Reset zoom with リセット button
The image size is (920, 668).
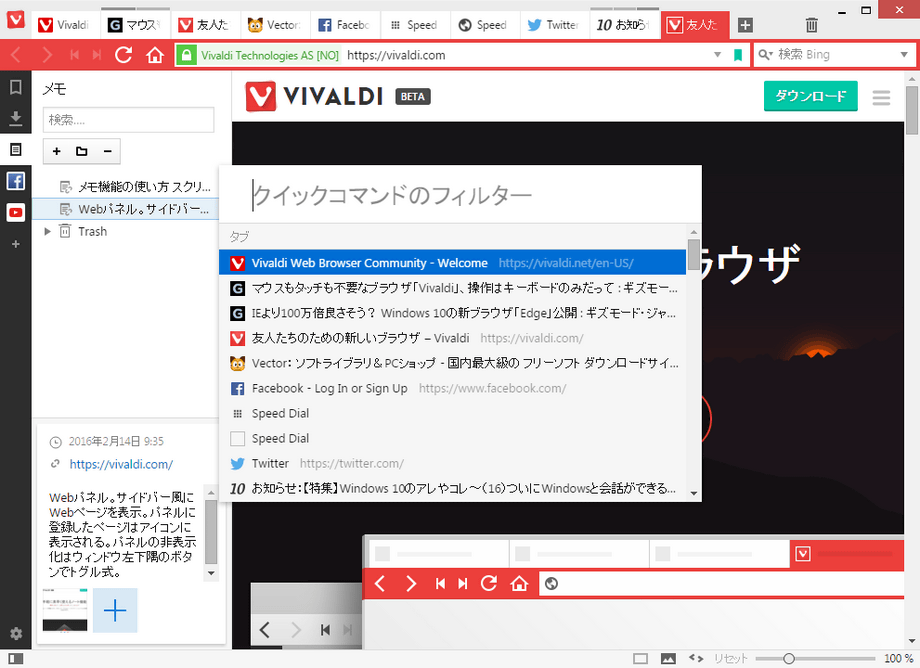(x=731, y=659)
